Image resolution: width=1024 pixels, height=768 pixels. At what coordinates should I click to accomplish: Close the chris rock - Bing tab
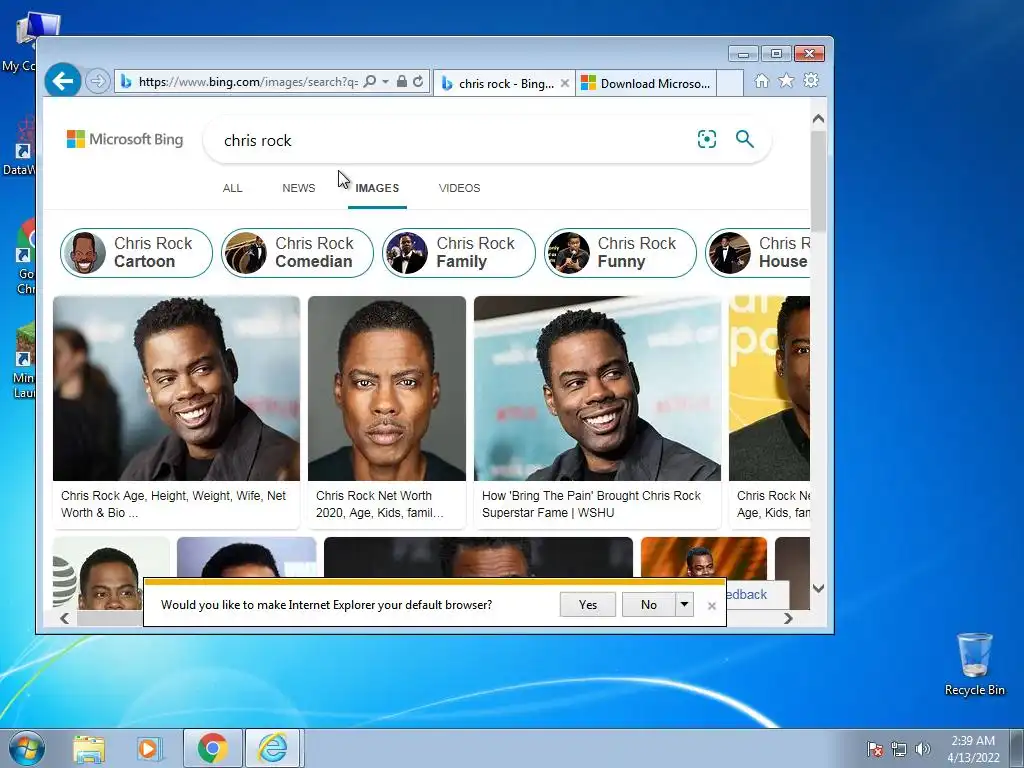pyautogui.click(x=565, y=84)
